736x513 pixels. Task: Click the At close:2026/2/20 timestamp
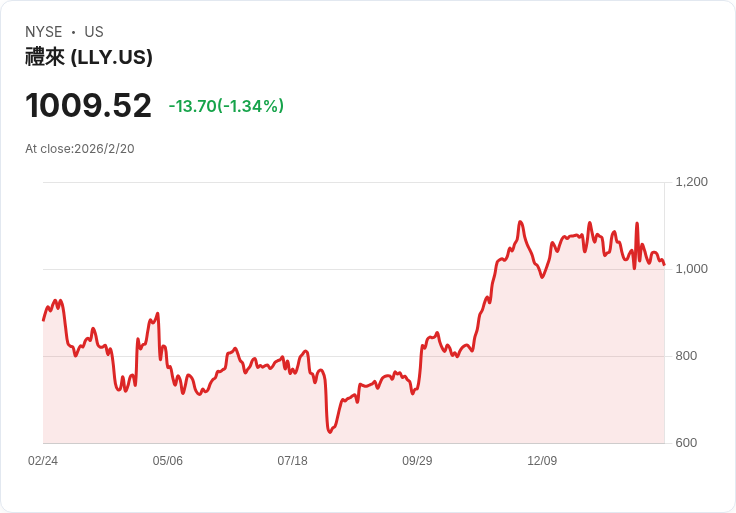tap(80, 149)
